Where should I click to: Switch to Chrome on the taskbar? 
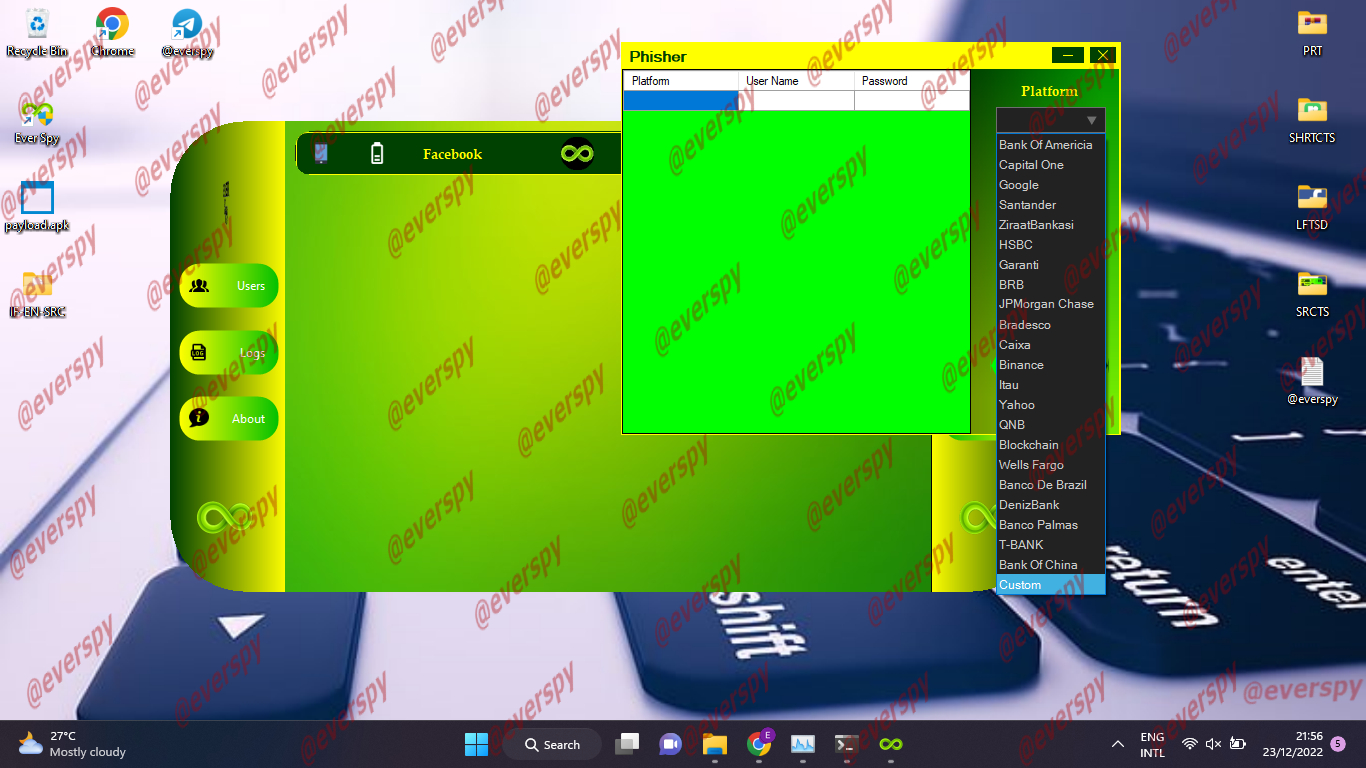click(759, 744)
